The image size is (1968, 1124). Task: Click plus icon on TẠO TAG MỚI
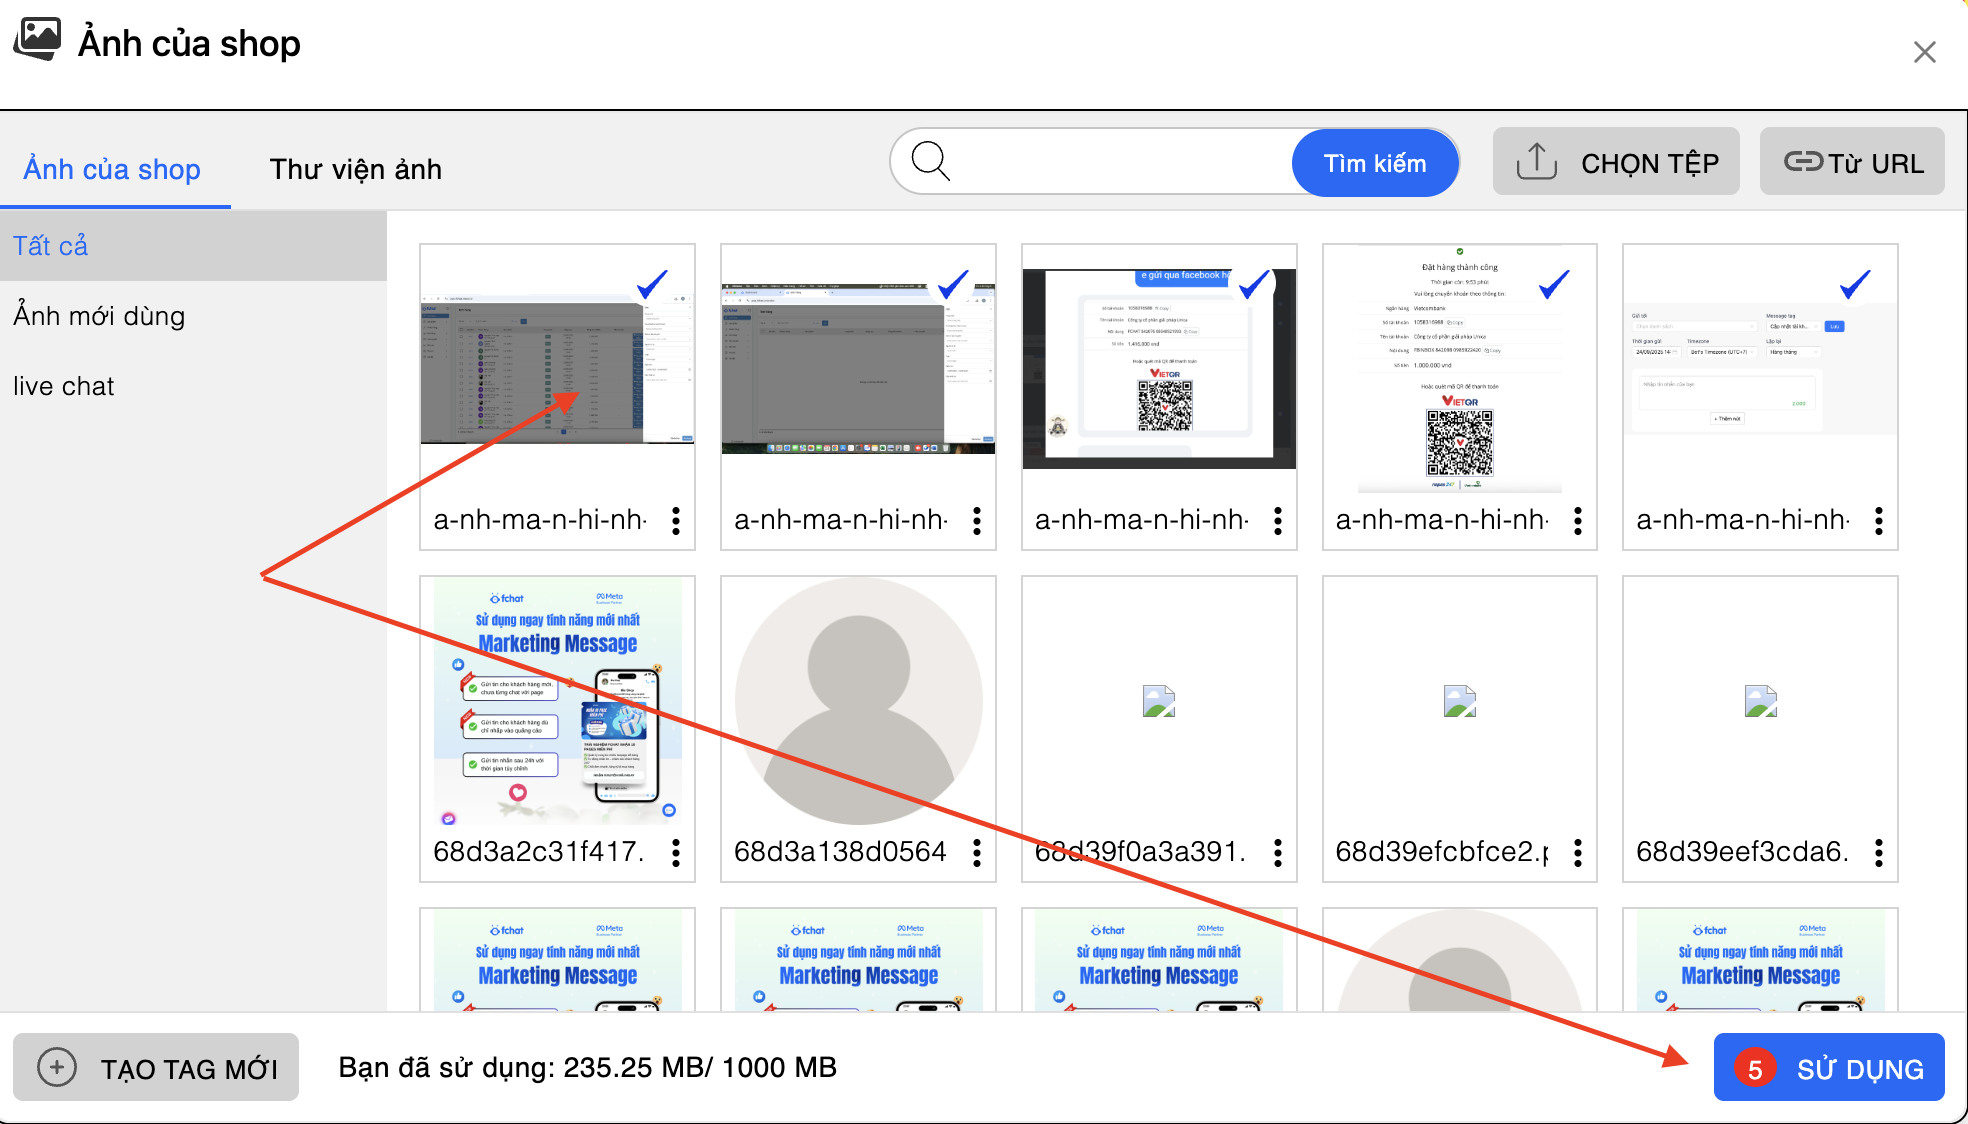point(57,1068)
